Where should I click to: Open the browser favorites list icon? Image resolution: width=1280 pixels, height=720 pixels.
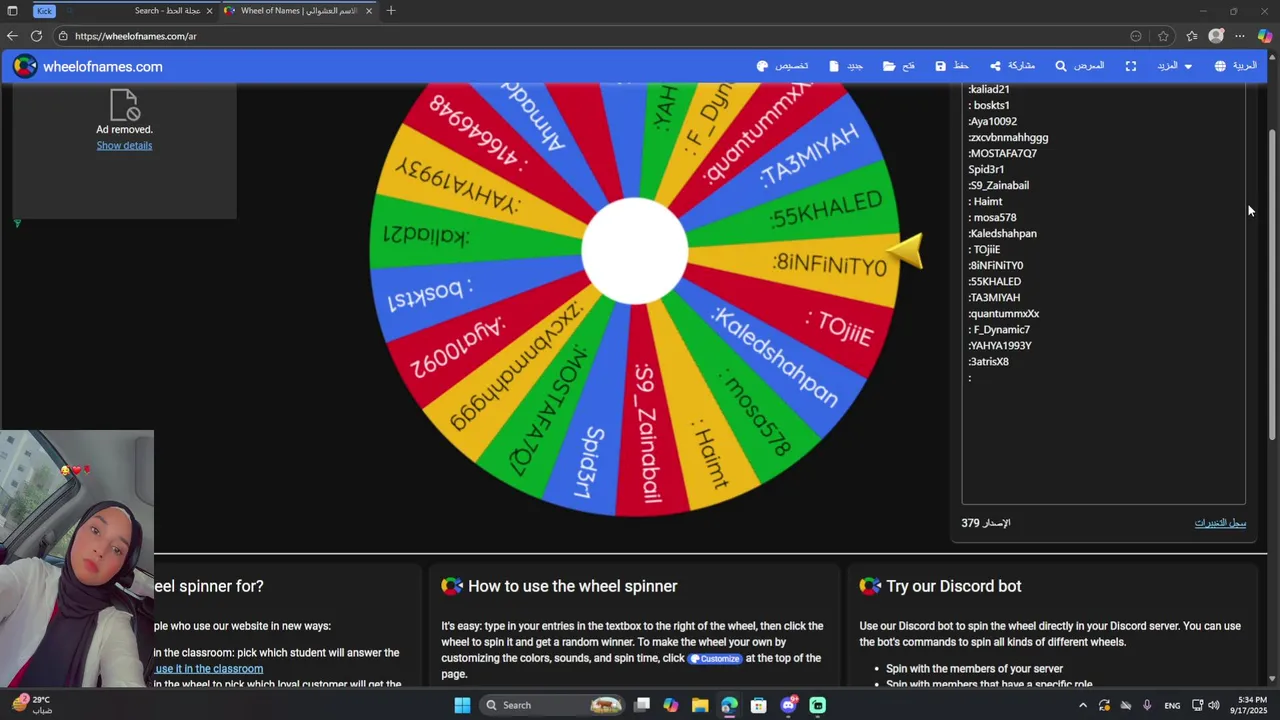pos(1192,36)
